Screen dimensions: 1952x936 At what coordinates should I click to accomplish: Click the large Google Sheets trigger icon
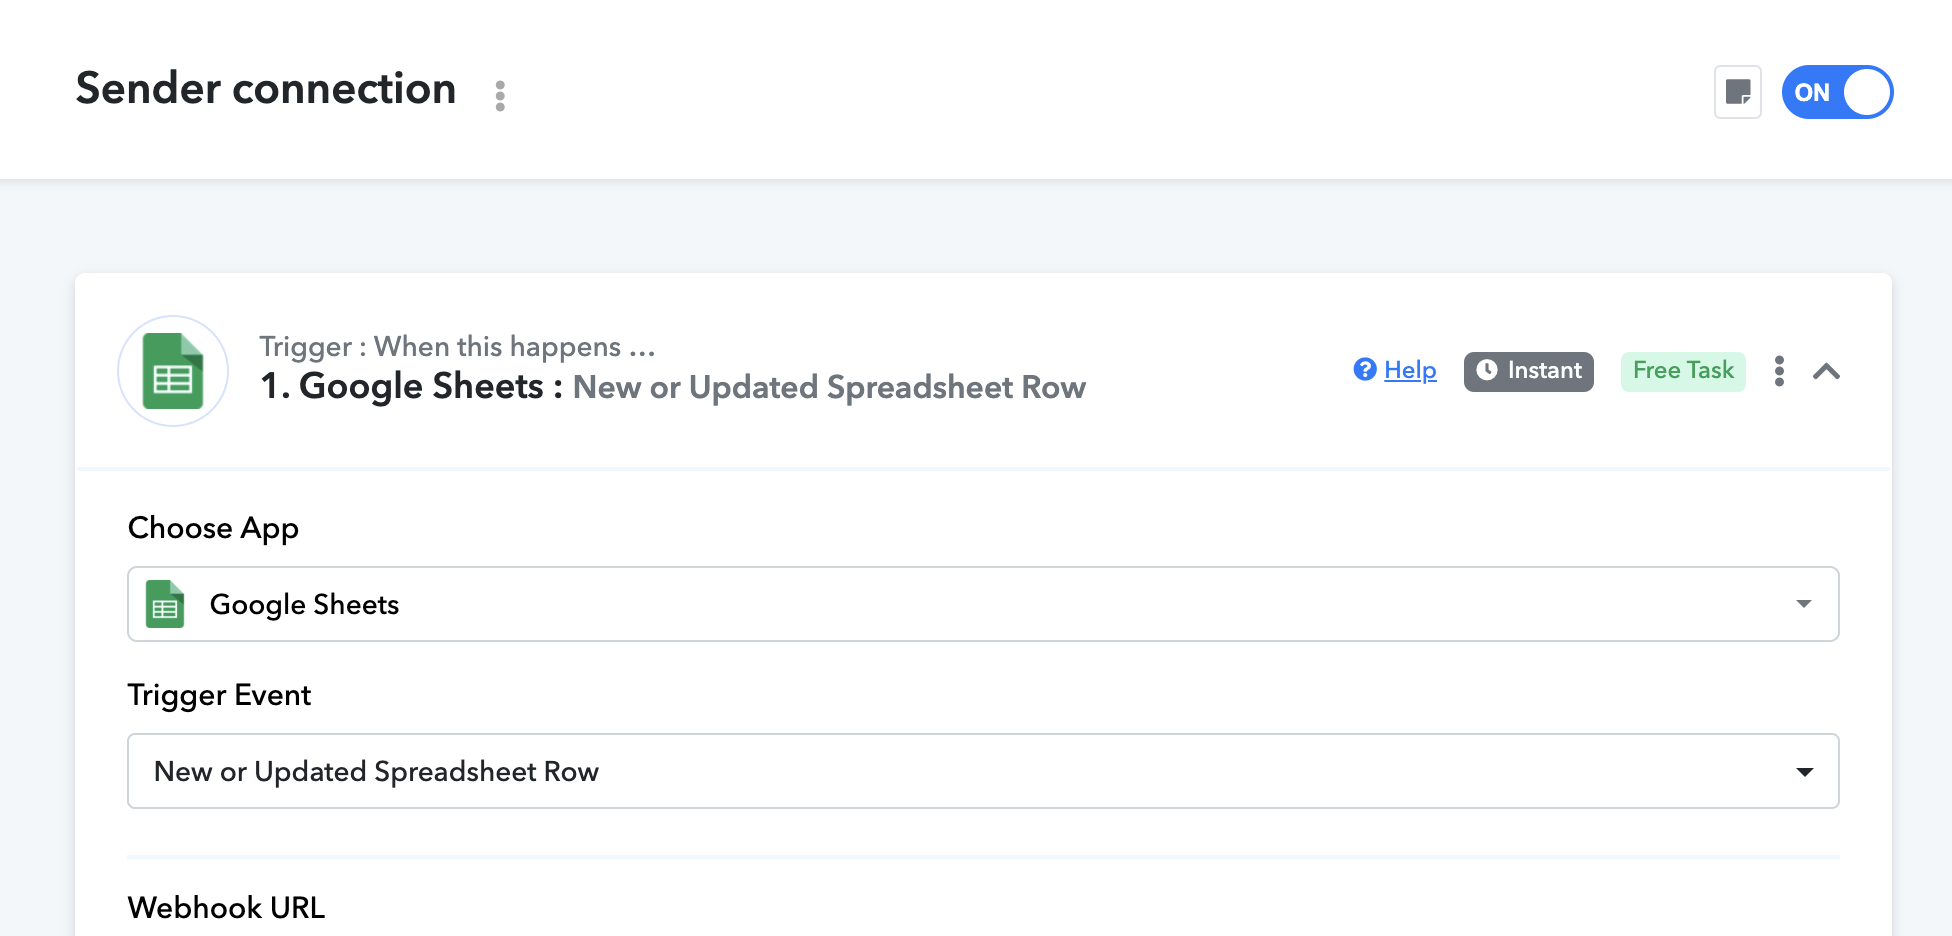click(x=173, y=371)
